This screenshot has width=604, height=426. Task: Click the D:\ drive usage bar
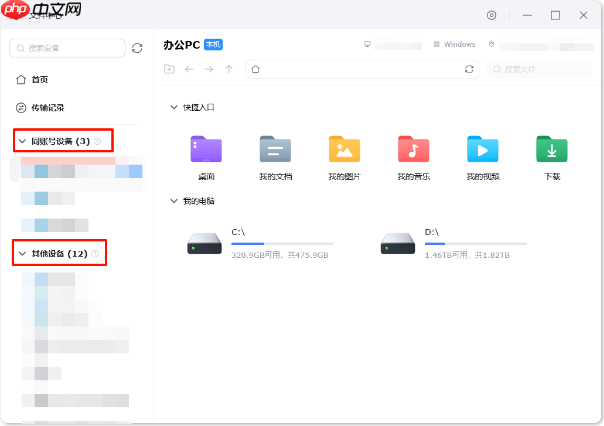[x=476, y=244]
